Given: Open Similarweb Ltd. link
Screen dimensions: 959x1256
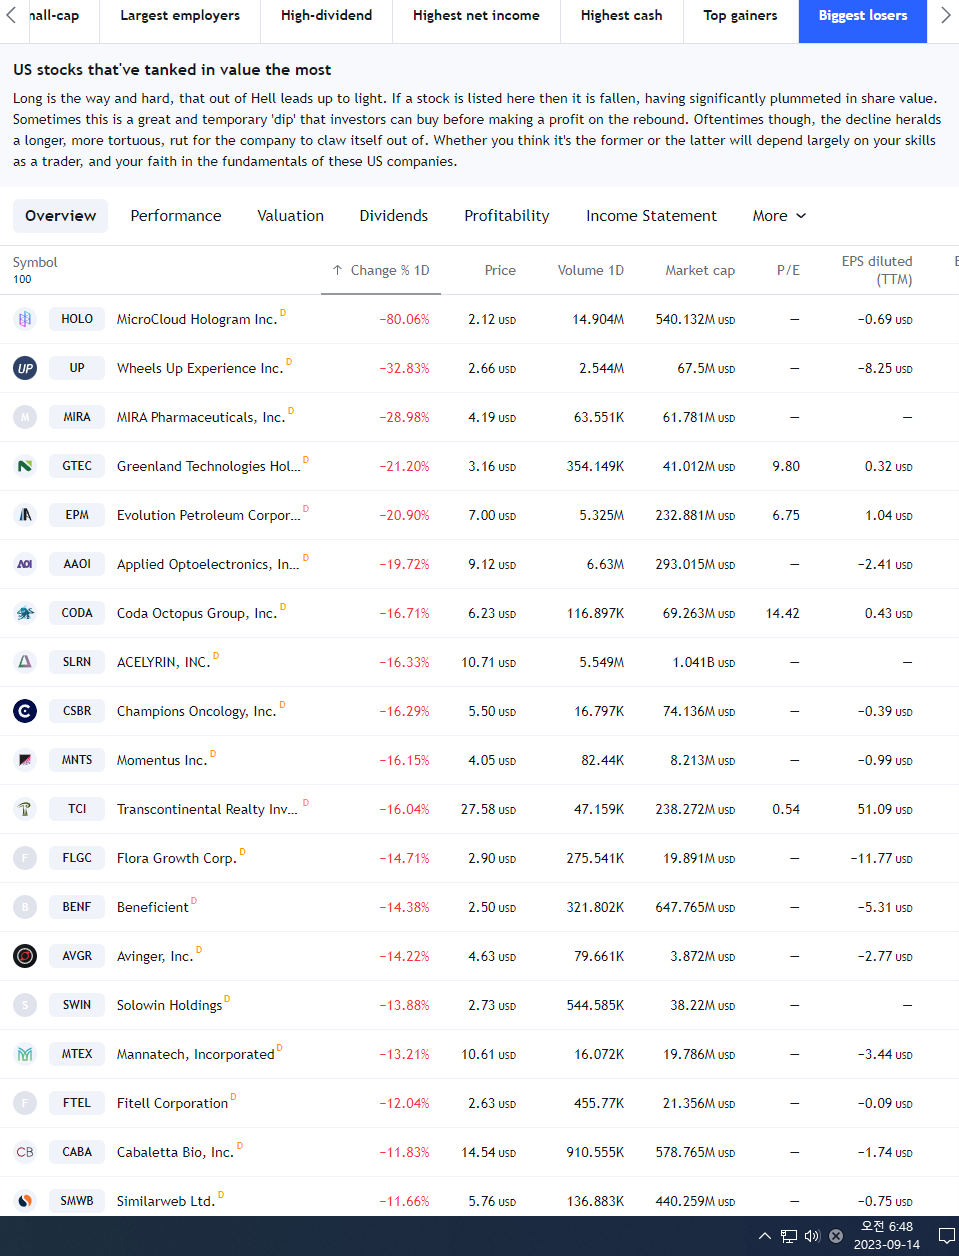Looking at the screenshot, I should point(166,1201).
